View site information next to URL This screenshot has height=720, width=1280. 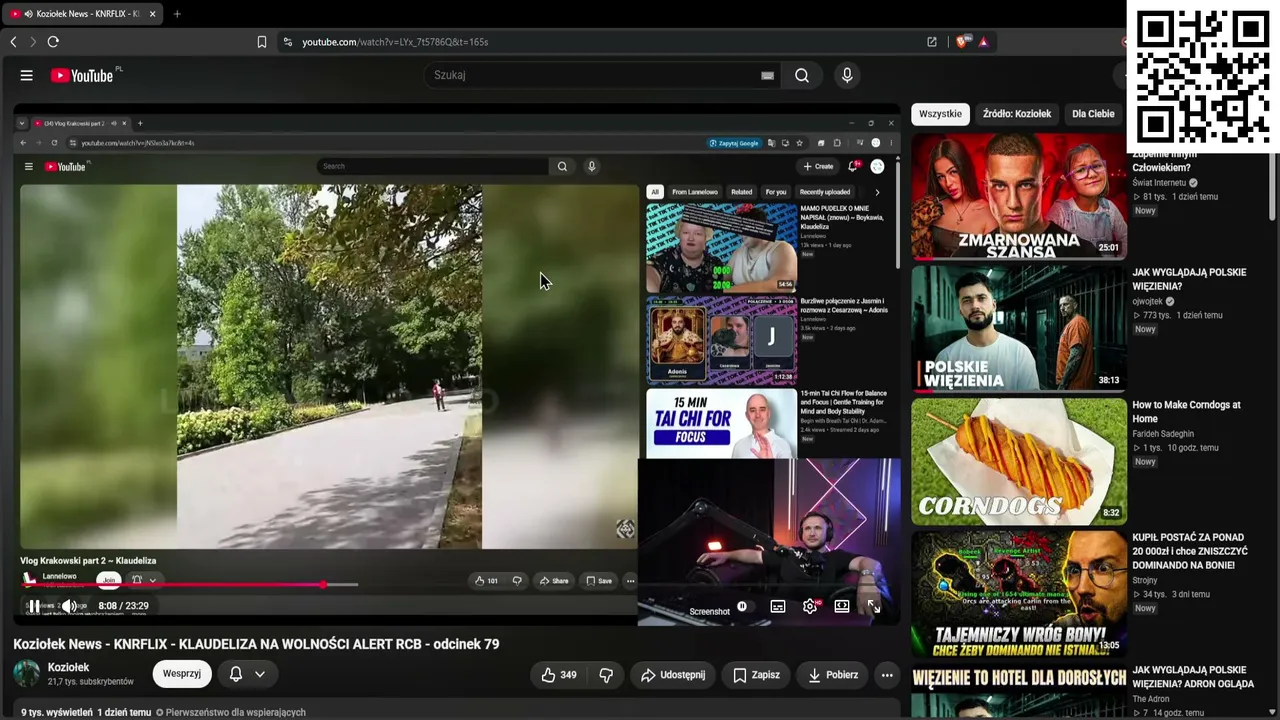(288, 42)
